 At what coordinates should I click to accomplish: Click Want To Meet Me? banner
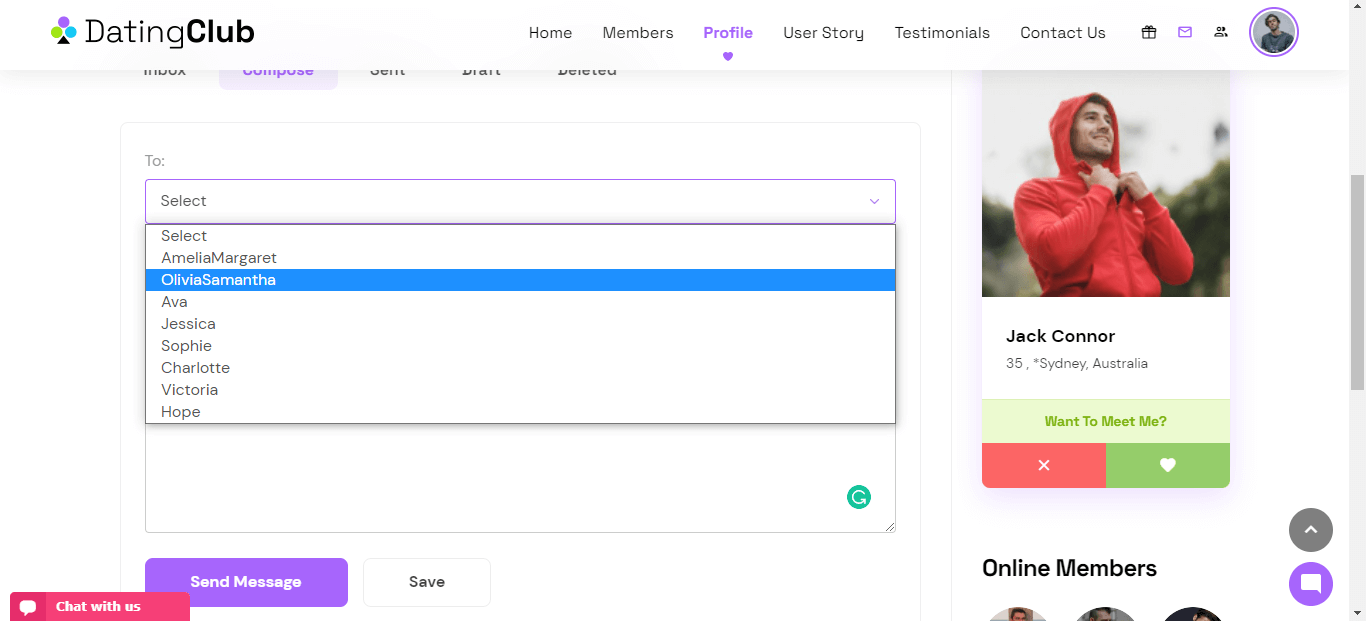click(x=1106, y=421)
